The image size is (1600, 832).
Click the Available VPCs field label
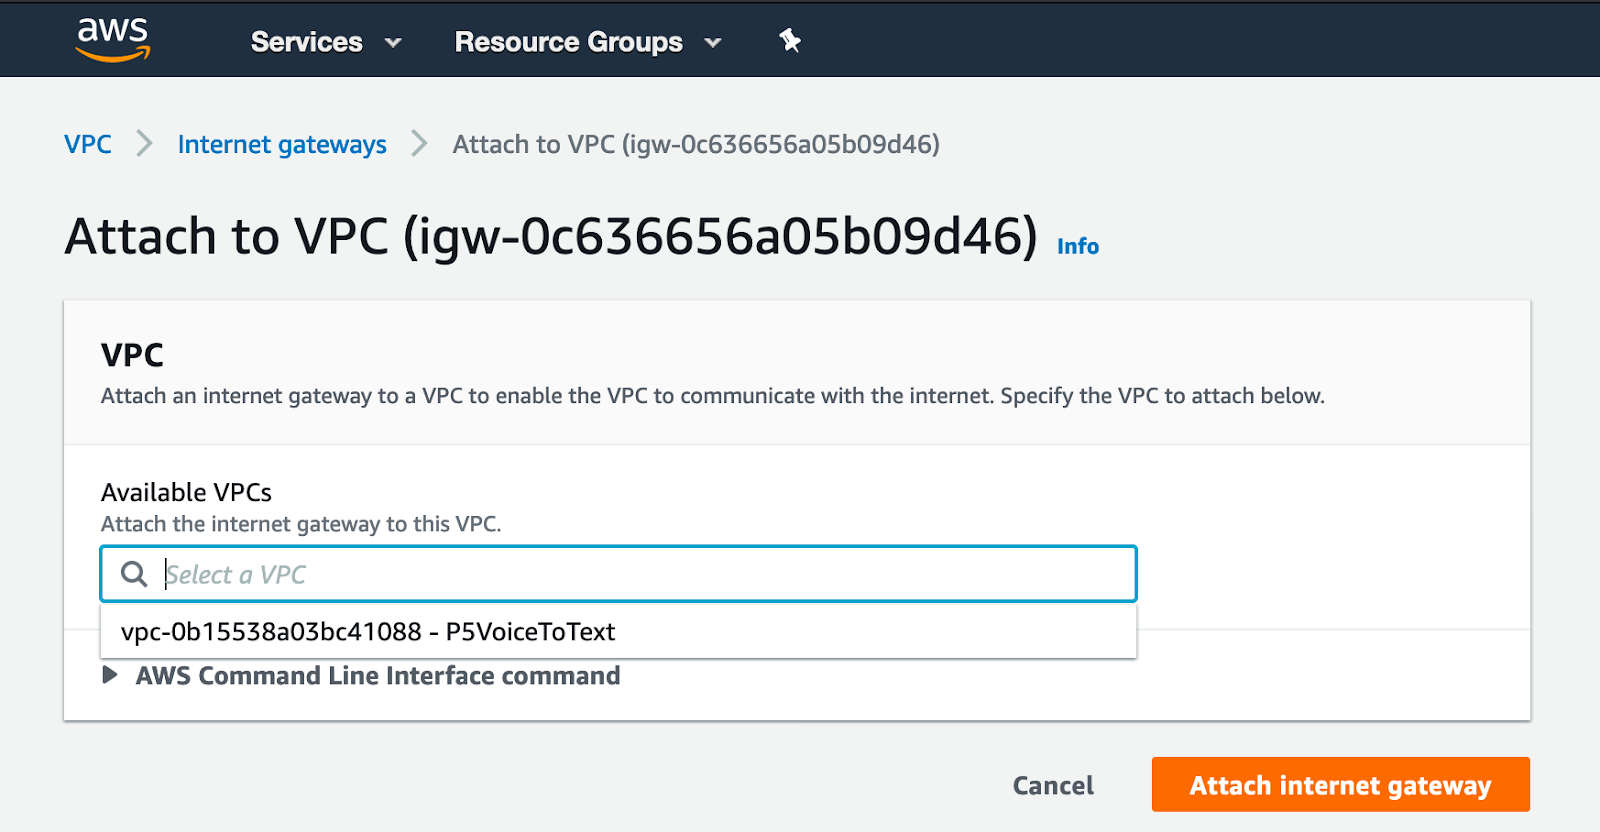tap(186, 492)
